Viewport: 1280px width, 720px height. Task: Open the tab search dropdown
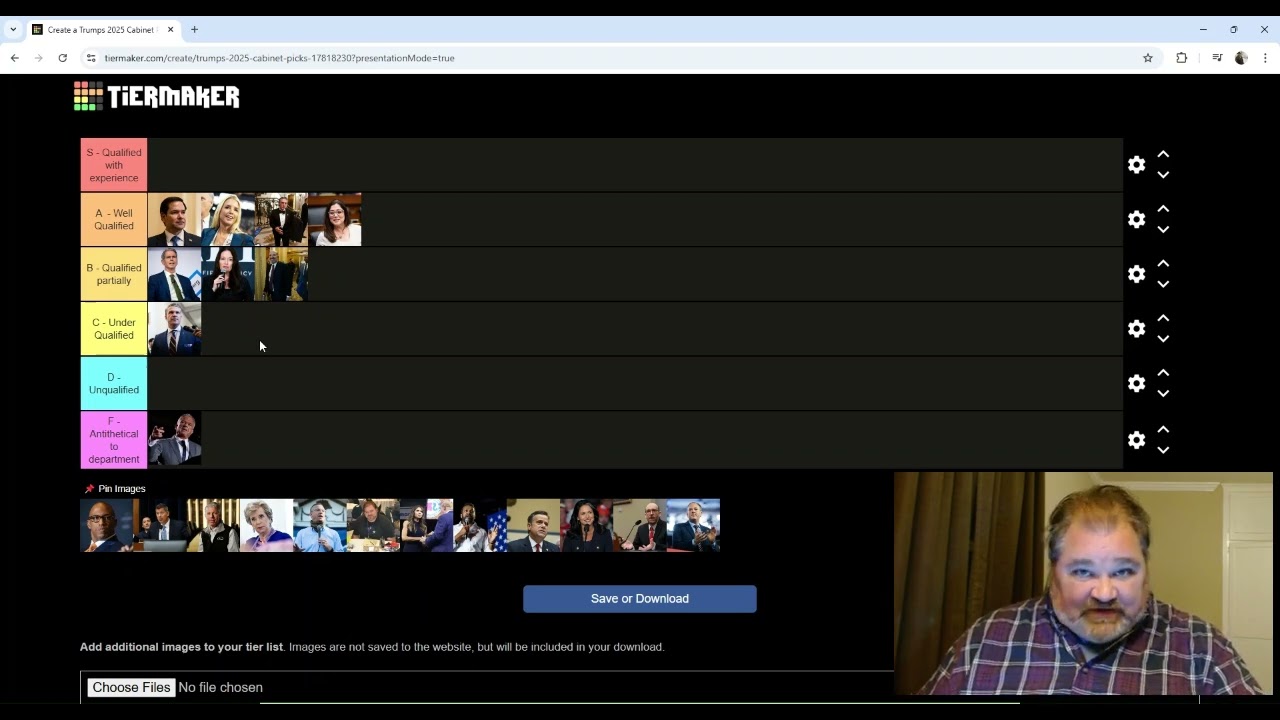click(13, 30)
